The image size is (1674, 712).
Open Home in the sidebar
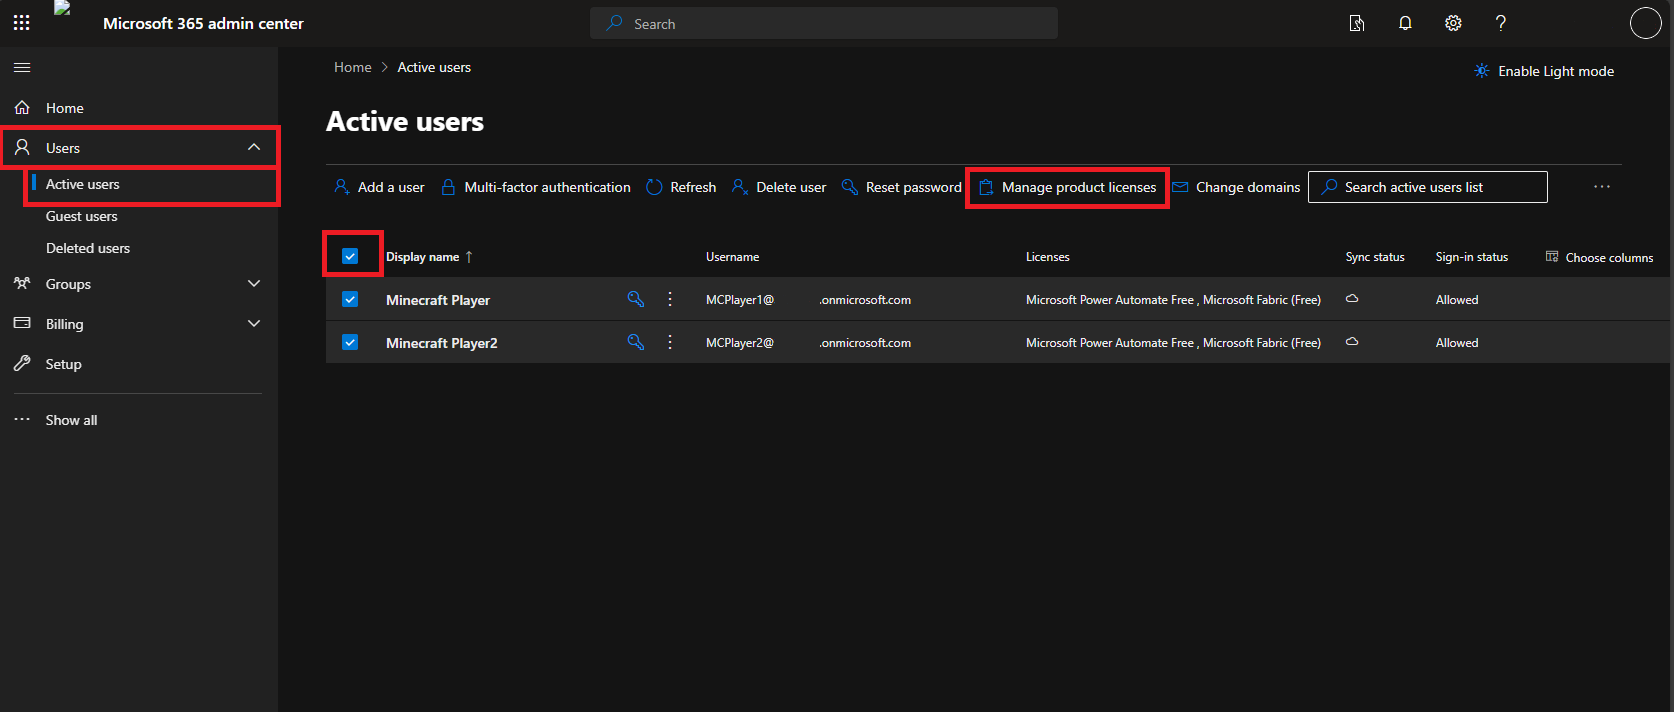[x=65, y=108]
